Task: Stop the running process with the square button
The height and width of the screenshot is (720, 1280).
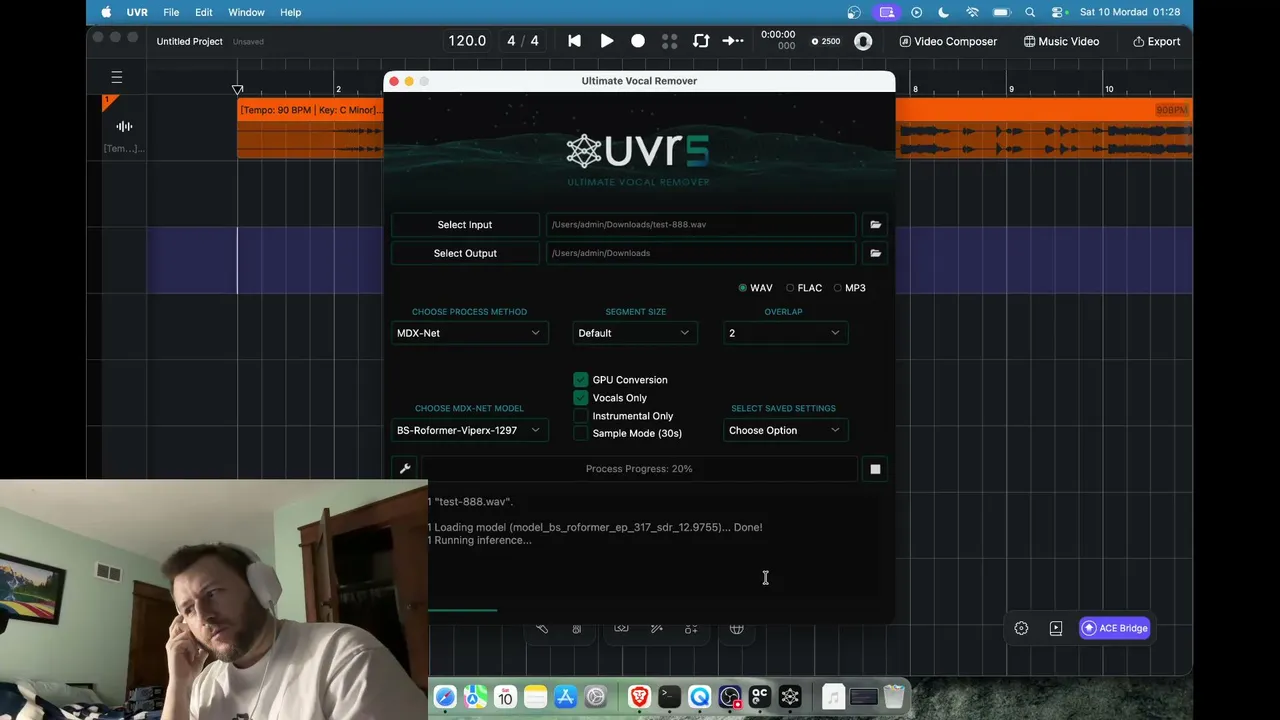Action: 875,469
